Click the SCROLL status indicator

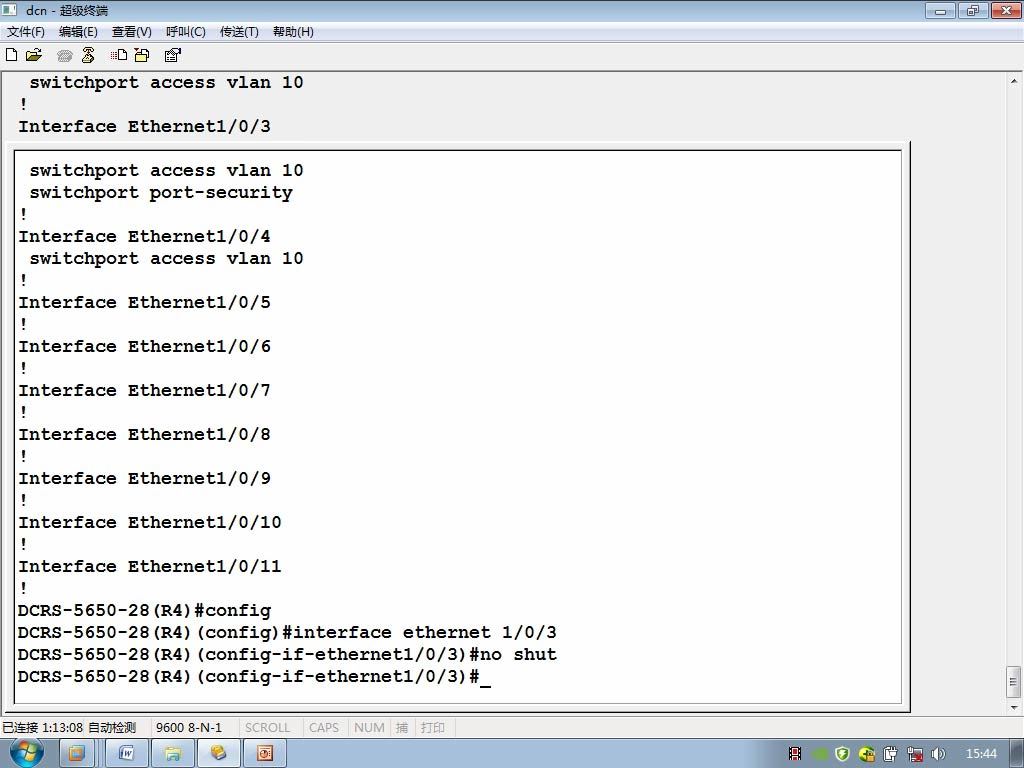click(267, 728)
